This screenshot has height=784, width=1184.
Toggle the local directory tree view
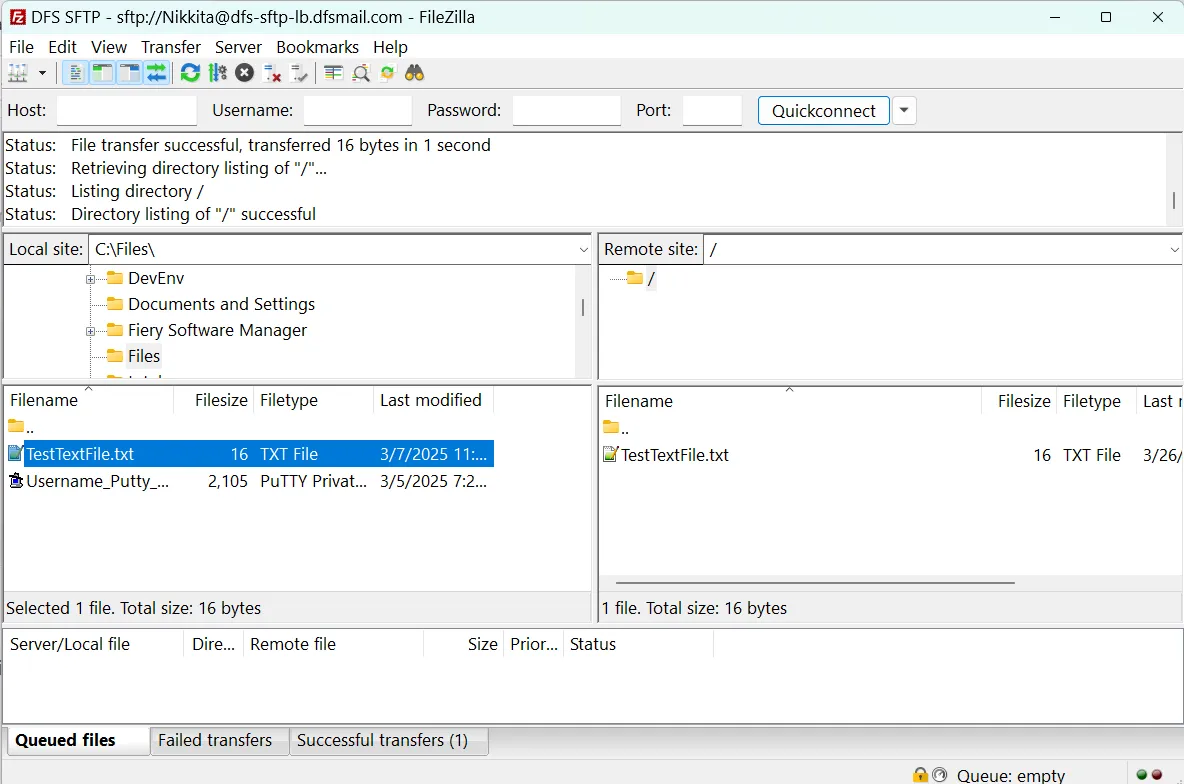102,73
